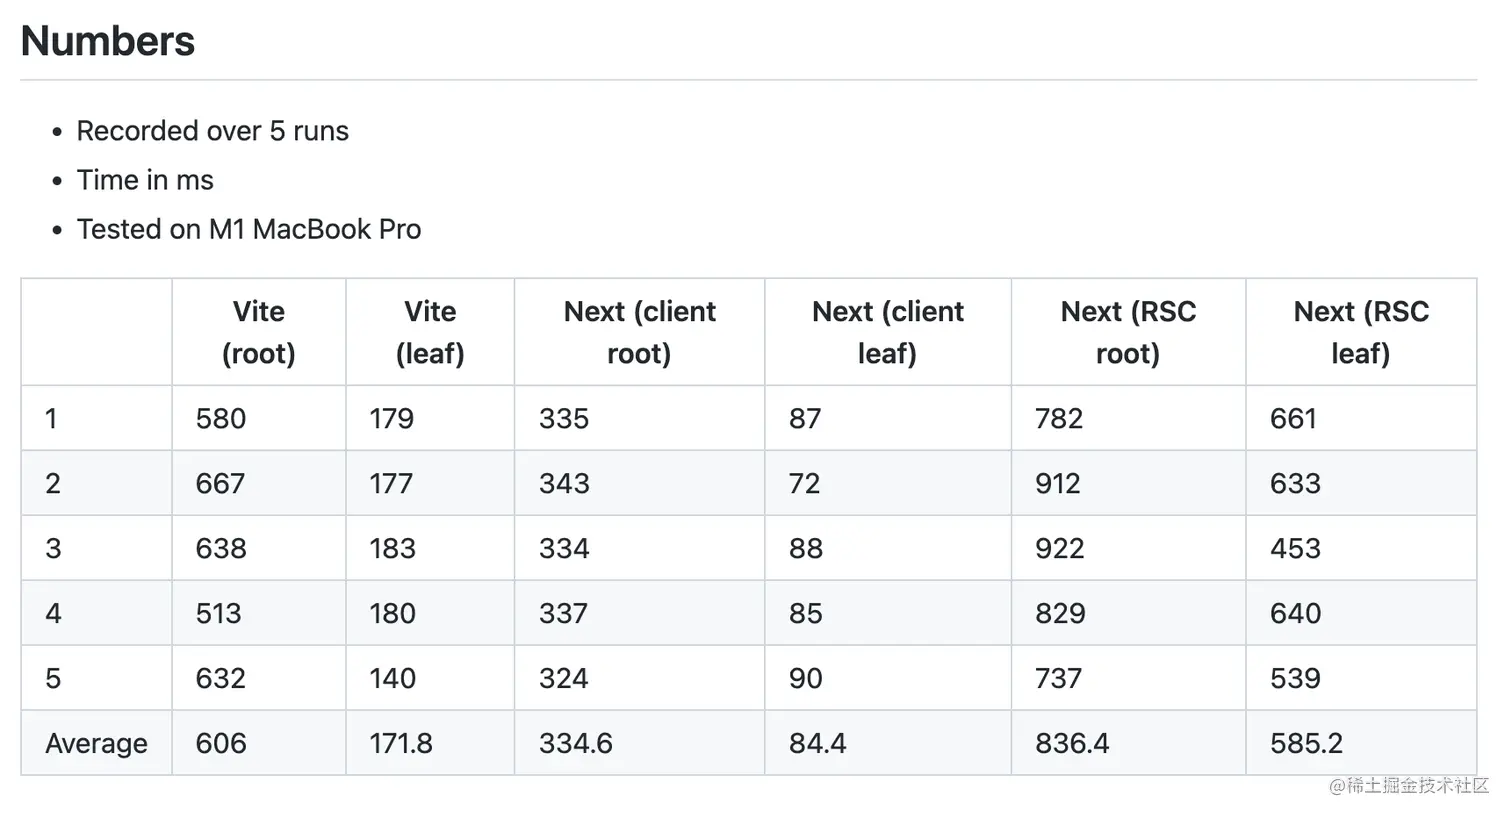This screenshot has height=818, width=1512.
Task: Select the cell showing 912
Action: pos(1058,483)
